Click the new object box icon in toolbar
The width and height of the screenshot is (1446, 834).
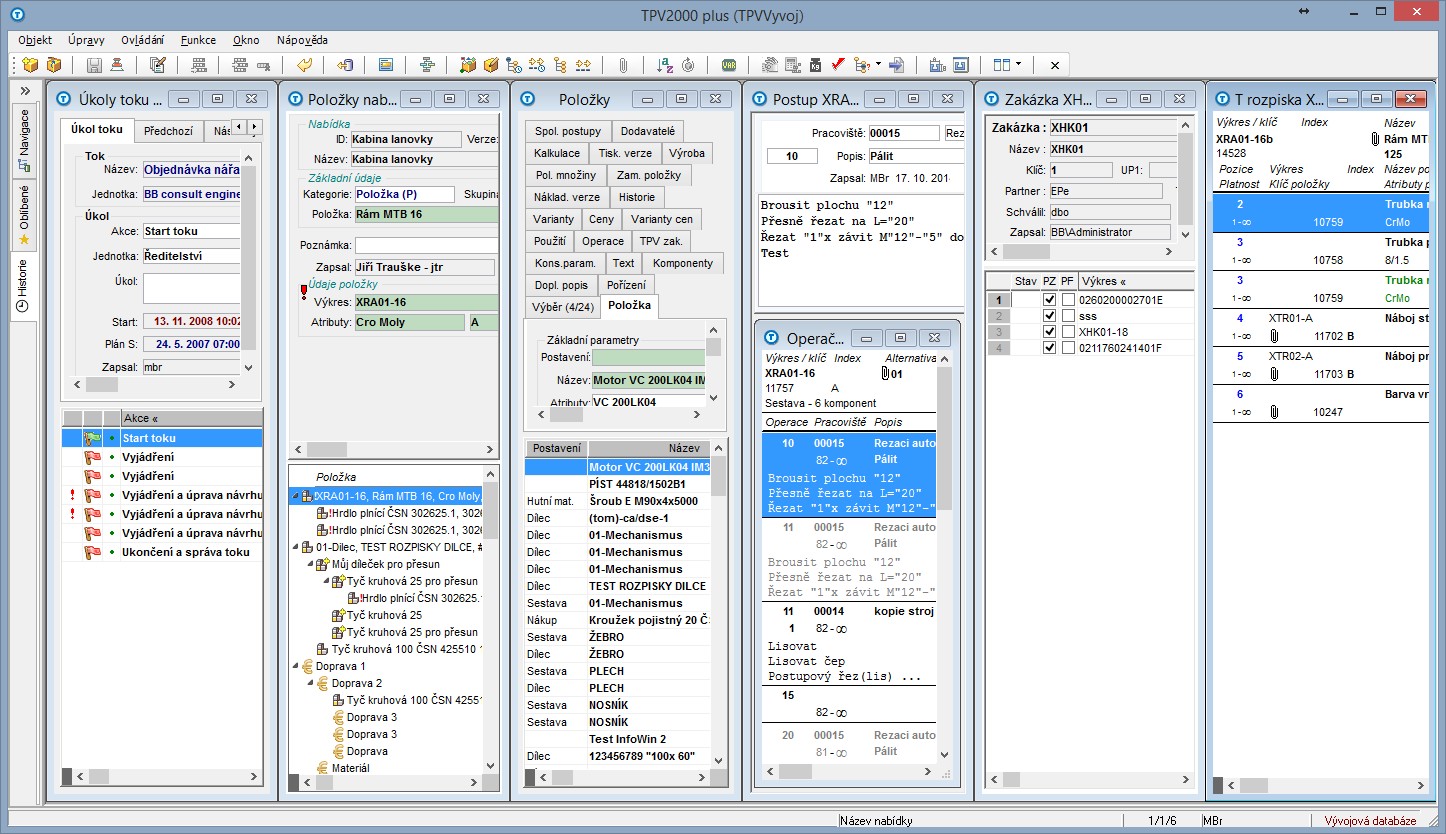[30, 65]
